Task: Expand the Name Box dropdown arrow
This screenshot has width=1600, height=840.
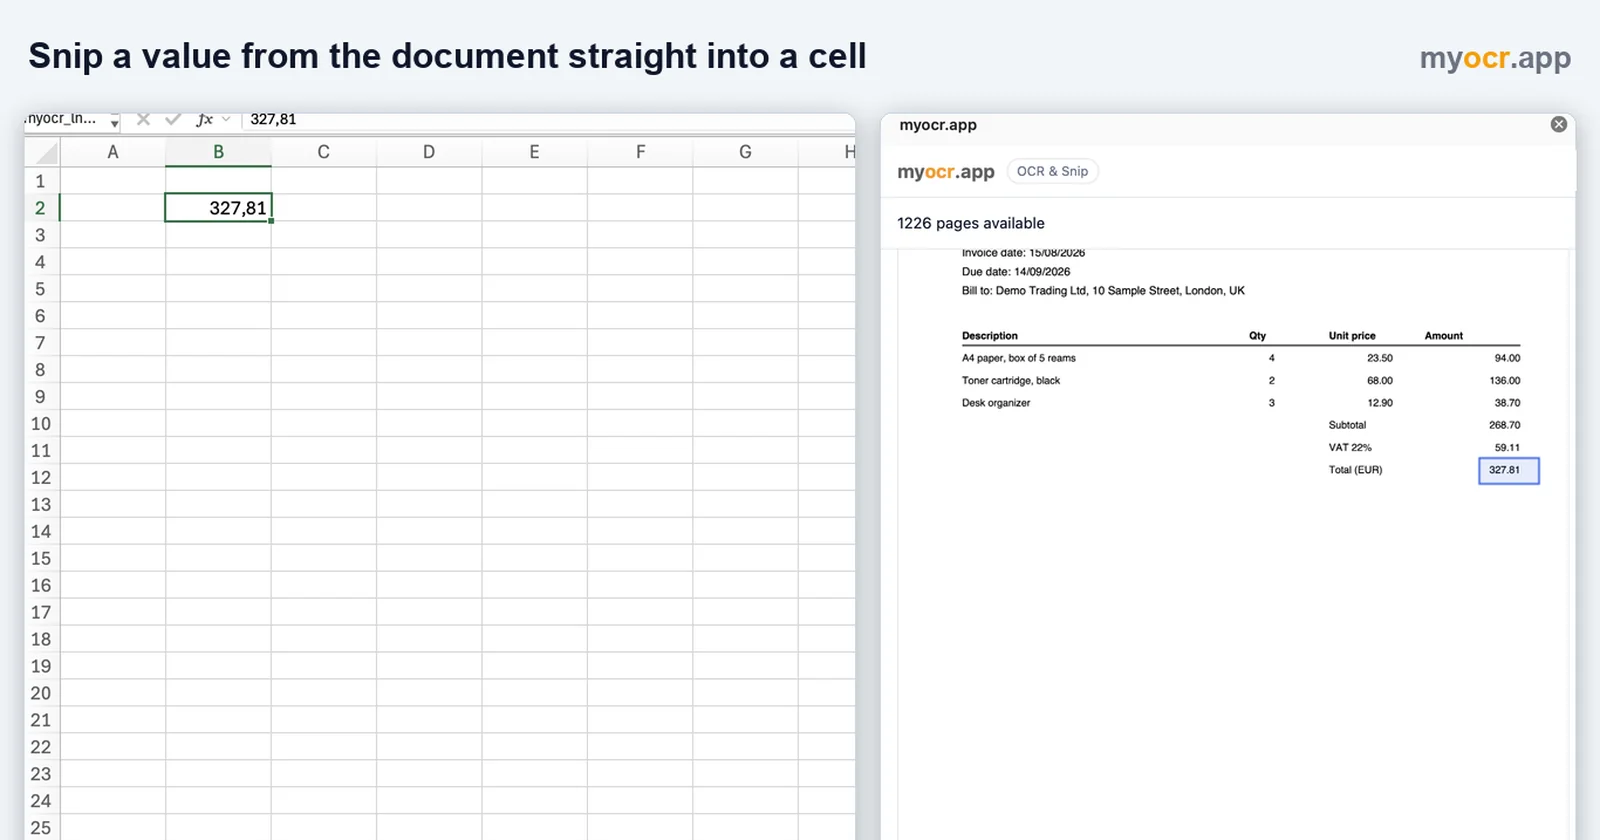Action: click(x=114, y=123)
